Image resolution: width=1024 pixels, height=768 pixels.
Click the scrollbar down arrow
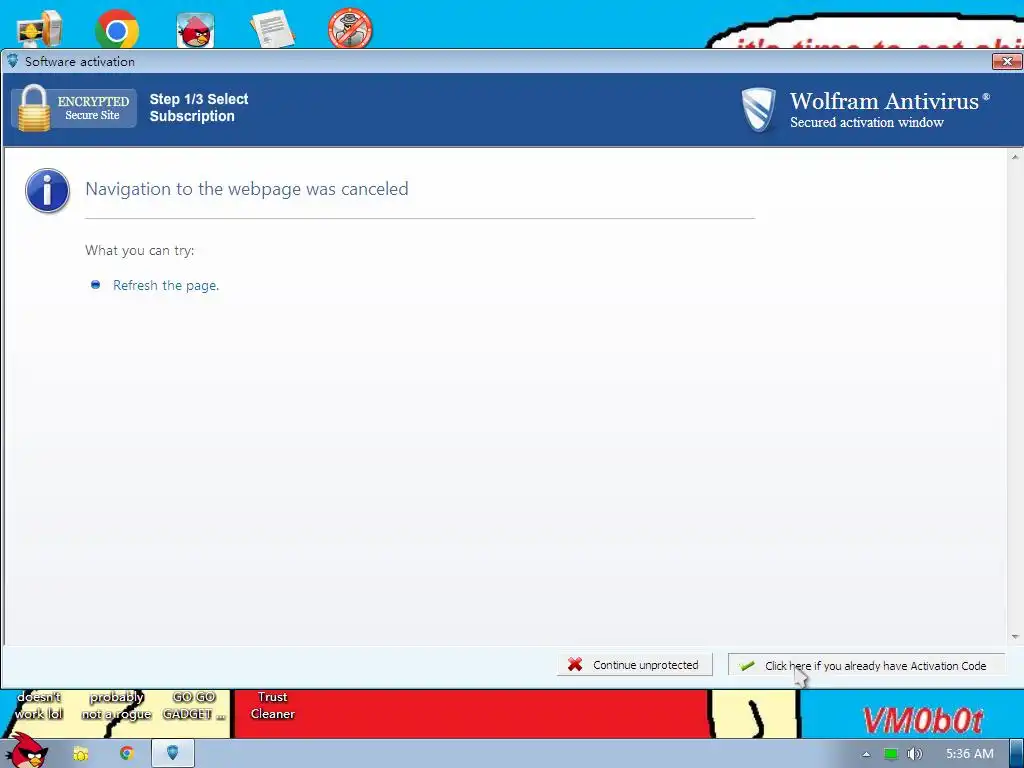[x=1015, y=637]
